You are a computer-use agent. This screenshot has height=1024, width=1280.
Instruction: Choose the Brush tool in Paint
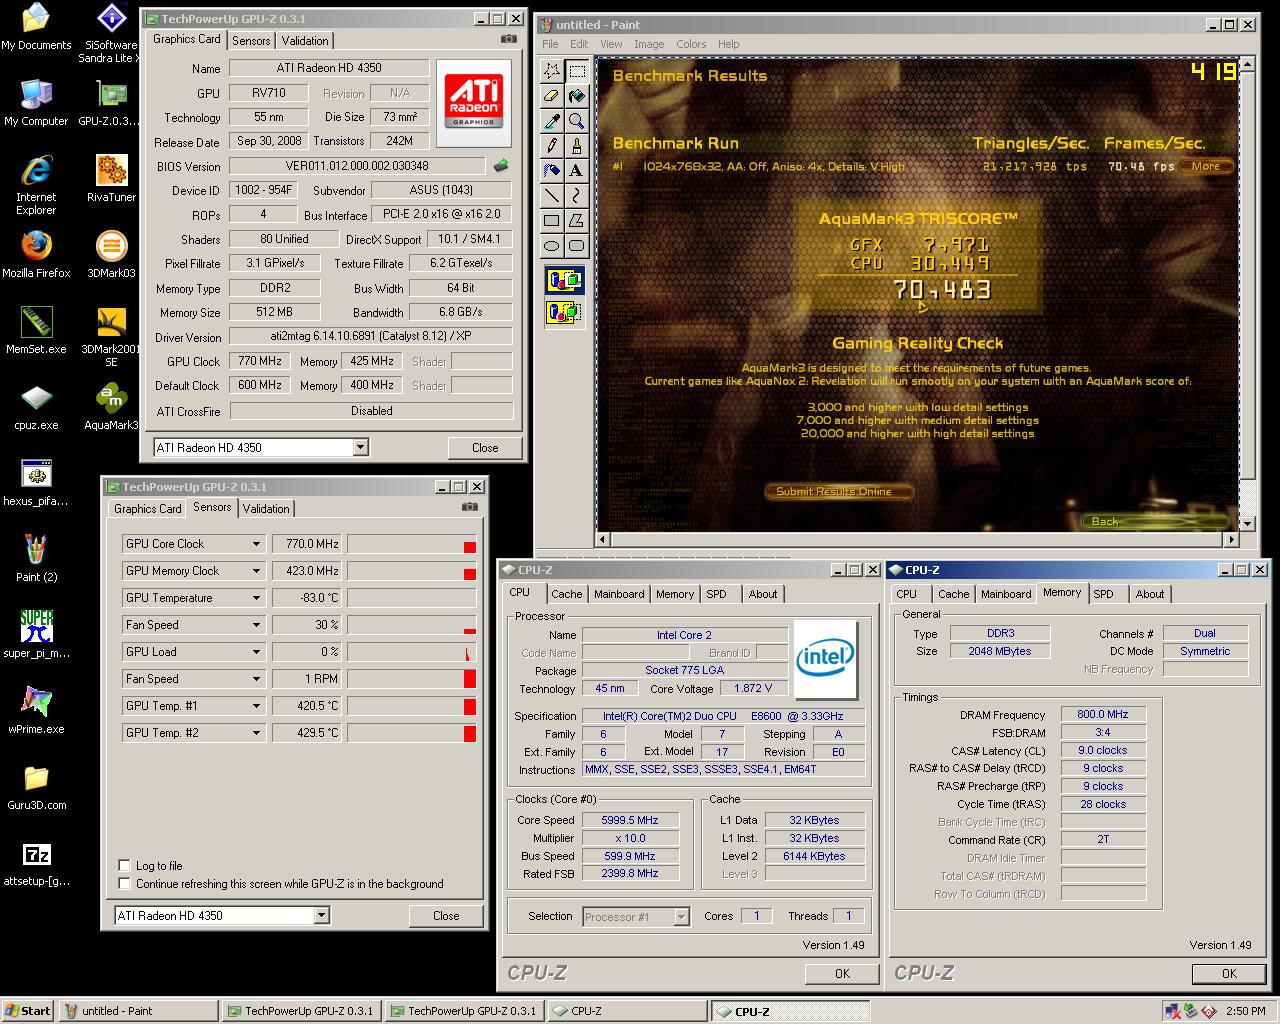click(576, 146)
